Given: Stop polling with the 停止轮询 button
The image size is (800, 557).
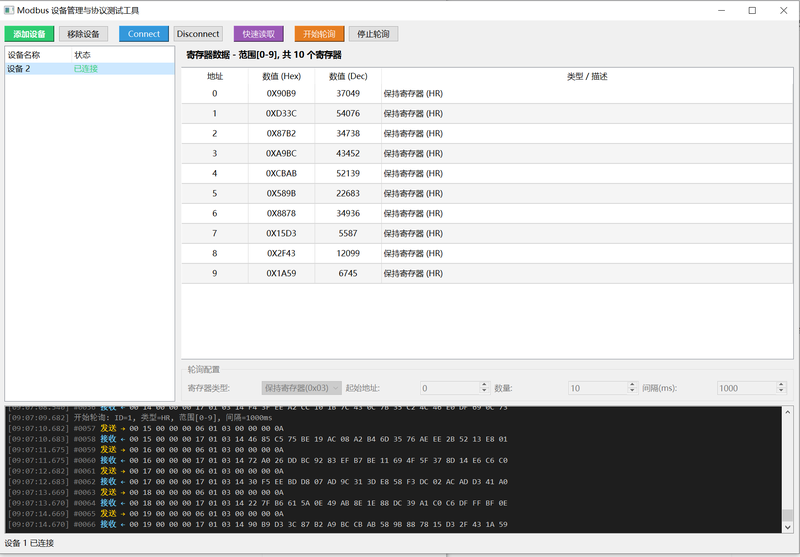Looking at the screenshot, I should pos(373,34).
